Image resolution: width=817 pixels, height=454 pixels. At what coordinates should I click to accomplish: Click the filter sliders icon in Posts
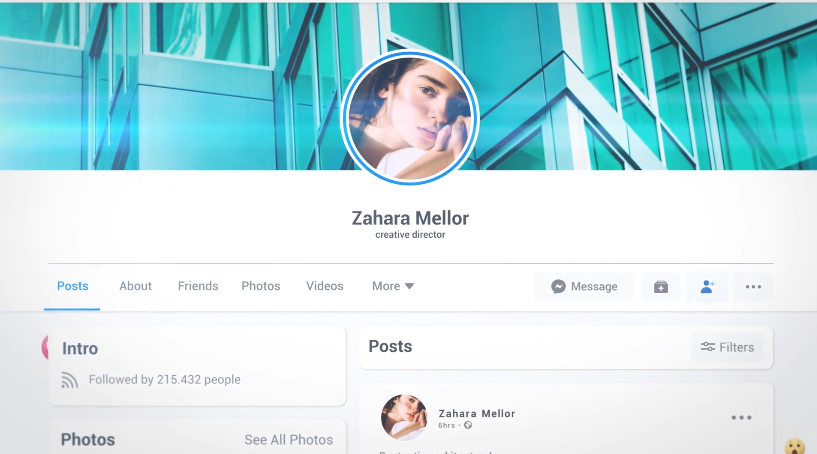[708, 347]
